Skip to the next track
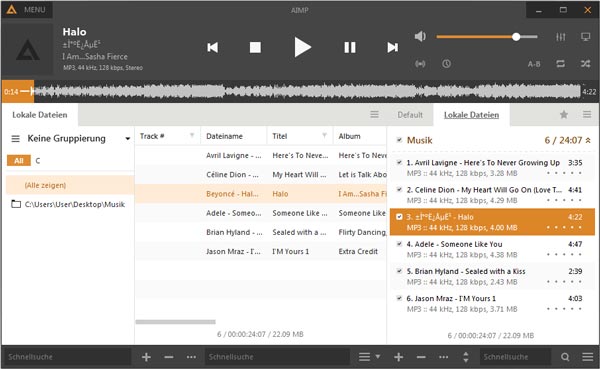This screenshot has width=600, height=369. click(x=393, y=47)
